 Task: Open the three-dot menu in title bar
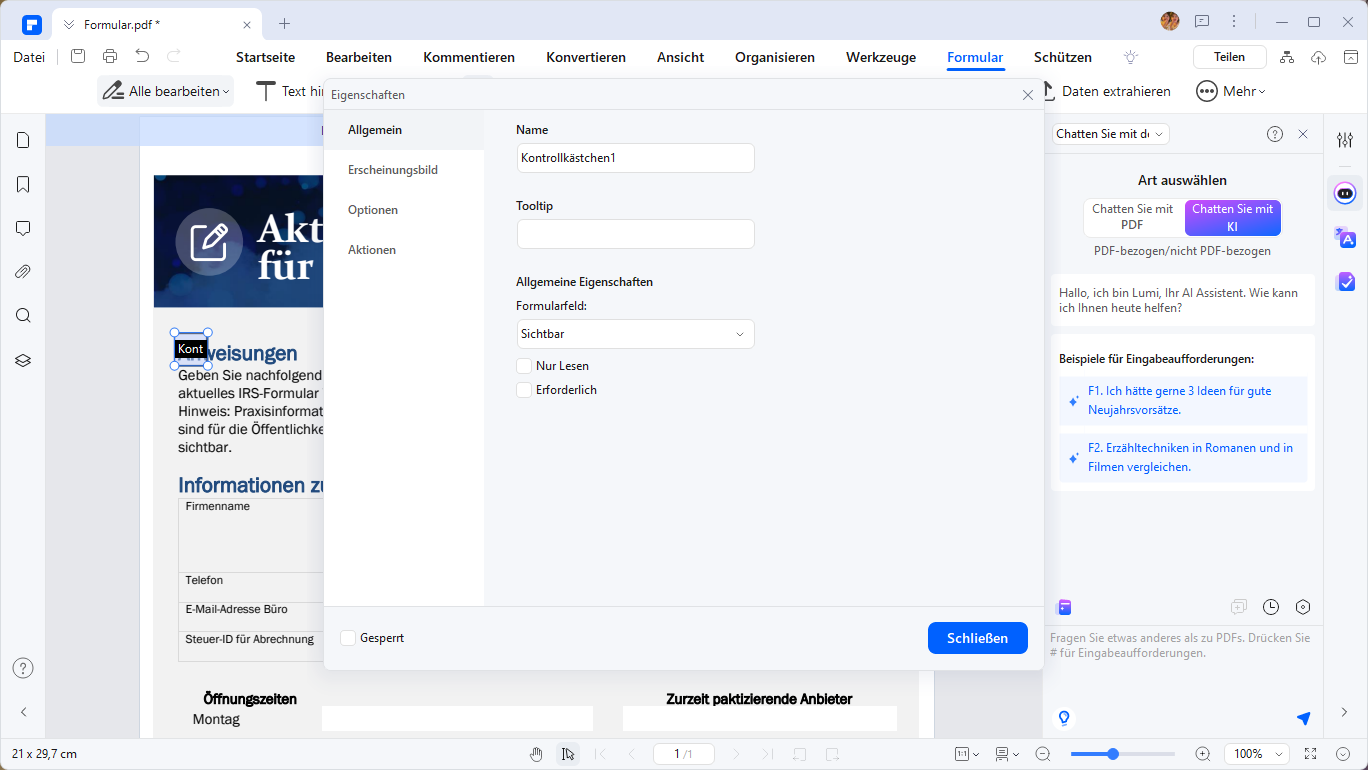point(1234,21)
